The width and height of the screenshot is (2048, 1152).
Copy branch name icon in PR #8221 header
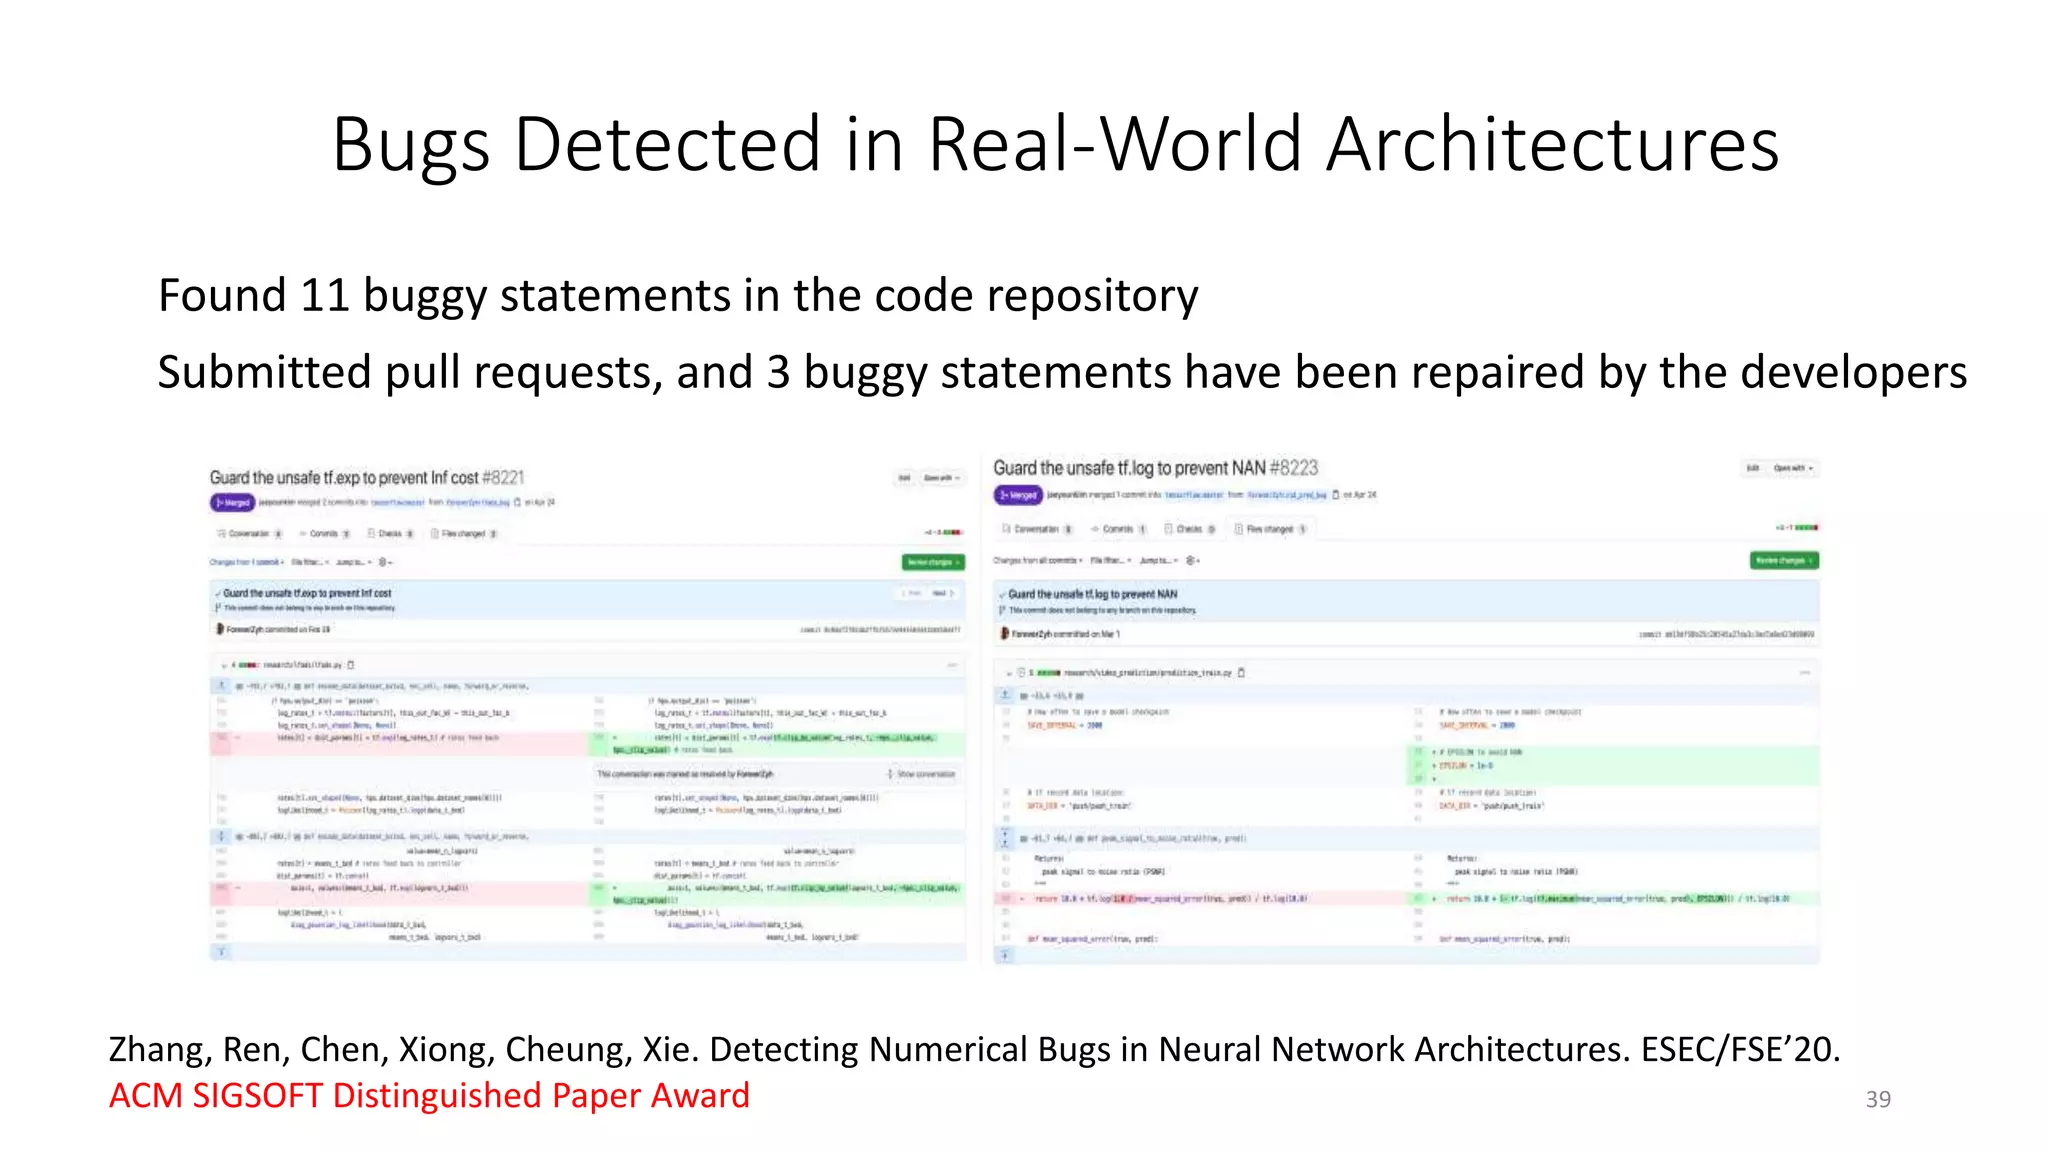[x=517, y=502]
